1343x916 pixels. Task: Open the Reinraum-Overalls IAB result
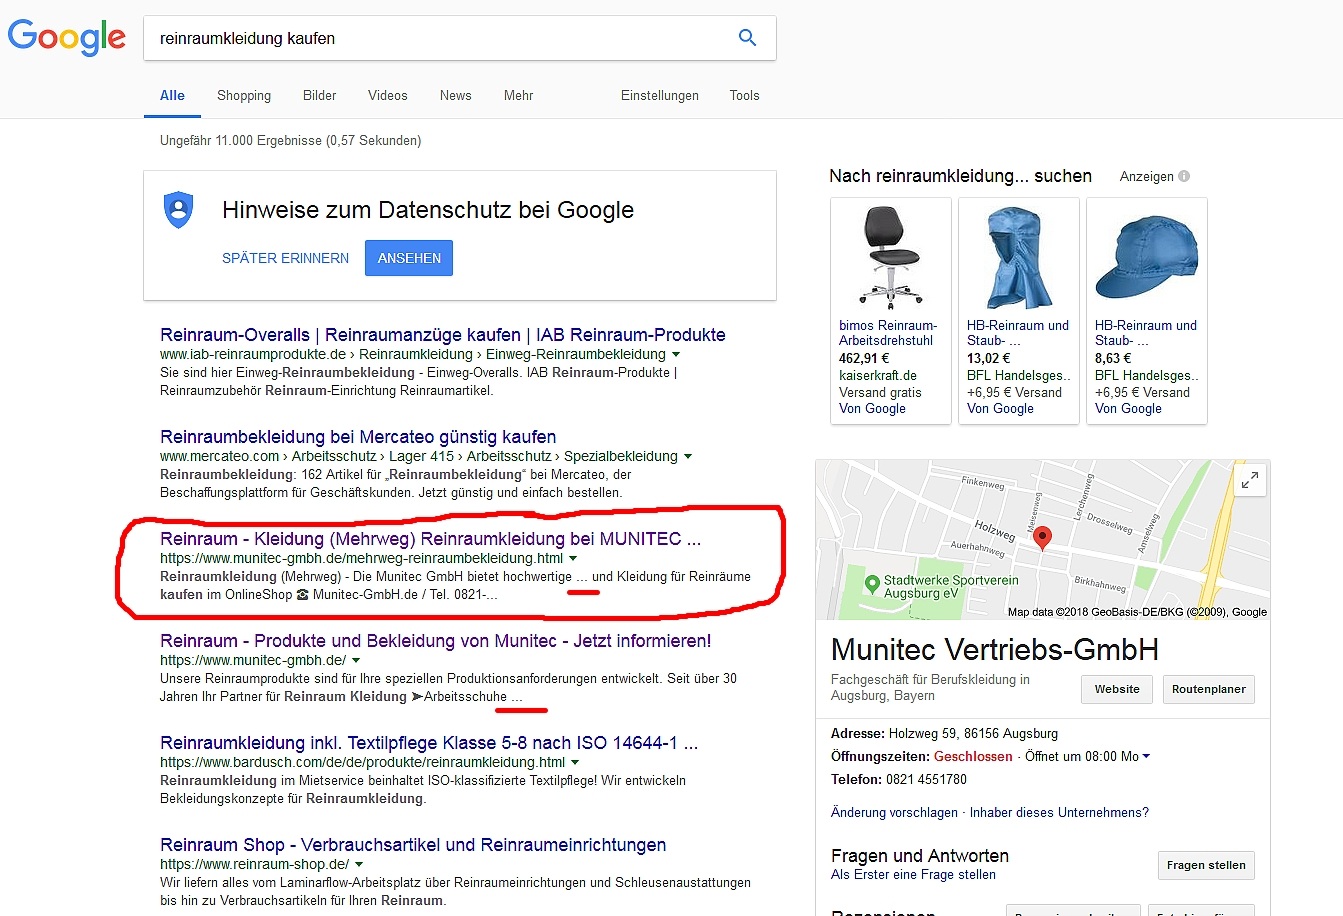click(x=443, y=335)
